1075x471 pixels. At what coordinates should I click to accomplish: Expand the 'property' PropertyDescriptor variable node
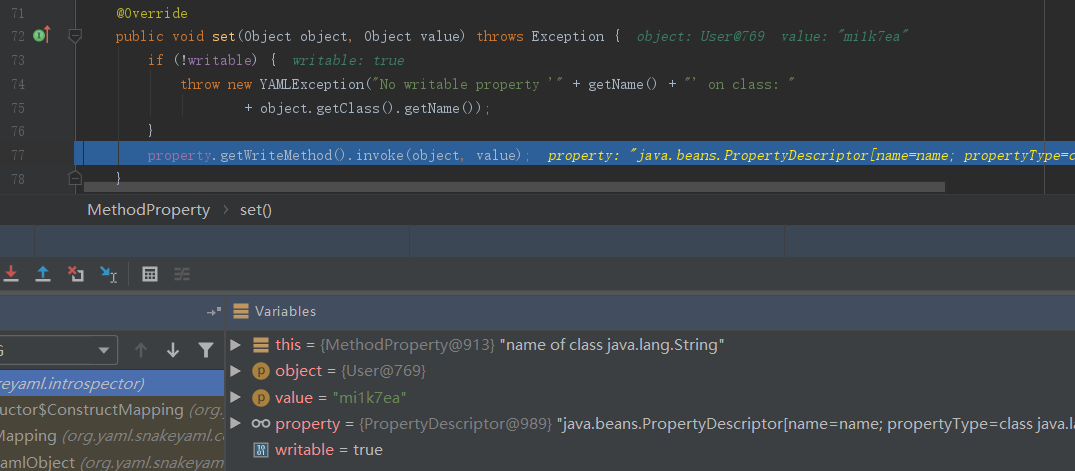point(236,424)
